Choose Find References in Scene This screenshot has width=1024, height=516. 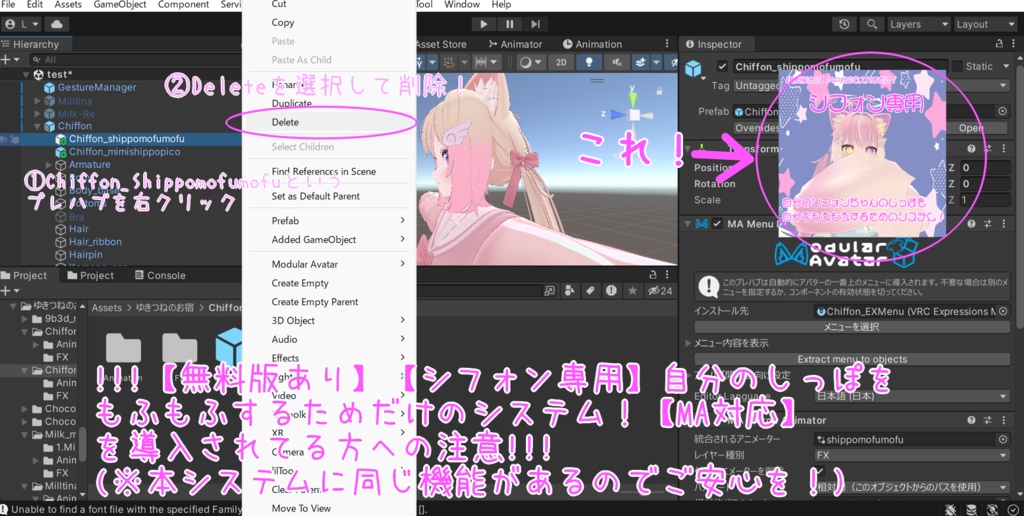[329, 171]
